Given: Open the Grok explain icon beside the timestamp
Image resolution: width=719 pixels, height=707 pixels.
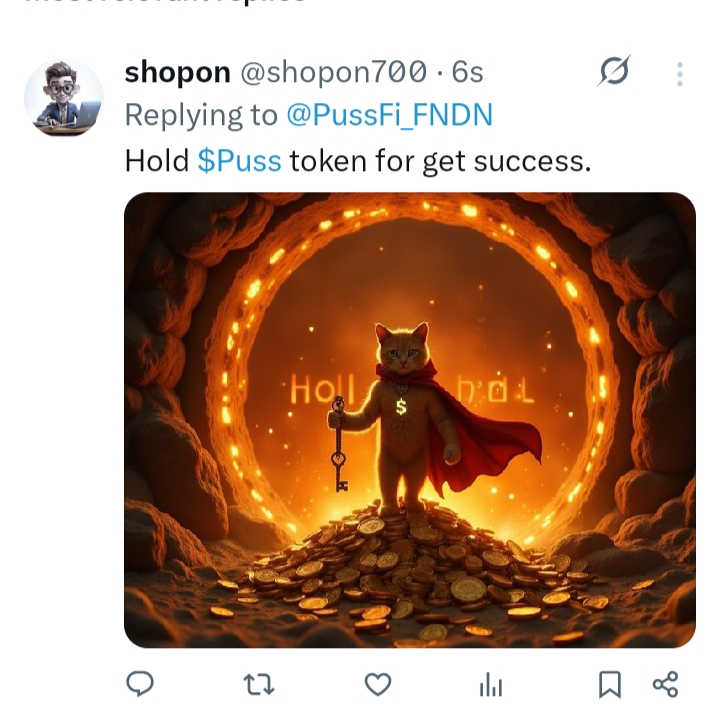Looking at the screenshot, I should coord(614,72).
